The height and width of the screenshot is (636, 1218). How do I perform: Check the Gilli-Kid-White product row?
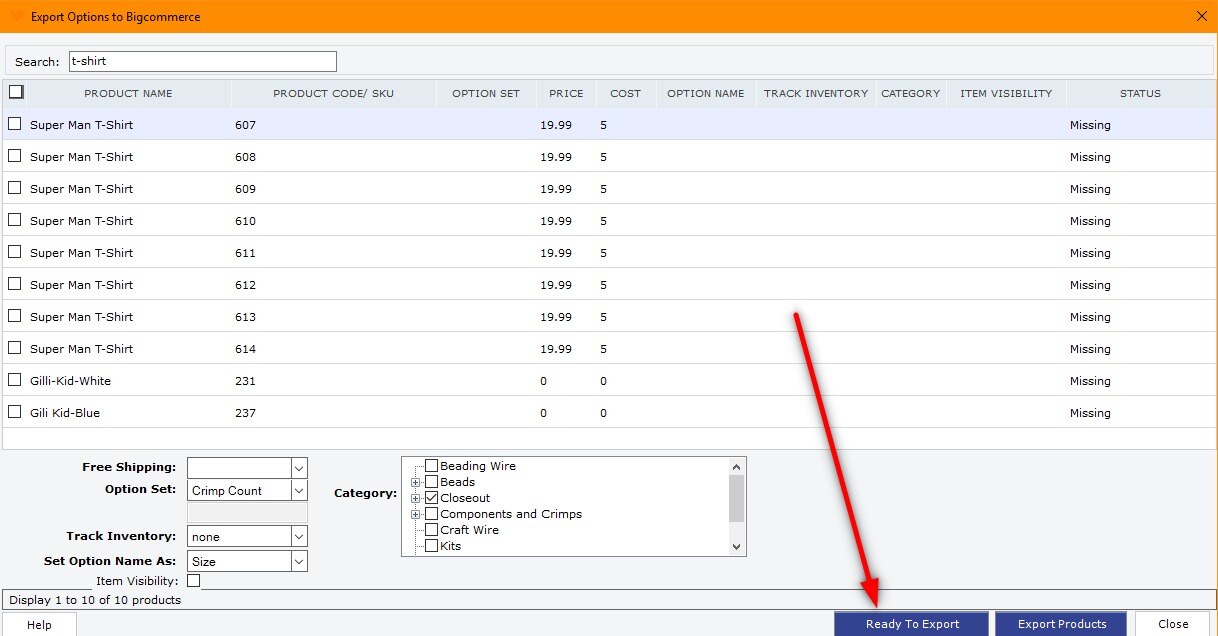[x=15, y=380]
